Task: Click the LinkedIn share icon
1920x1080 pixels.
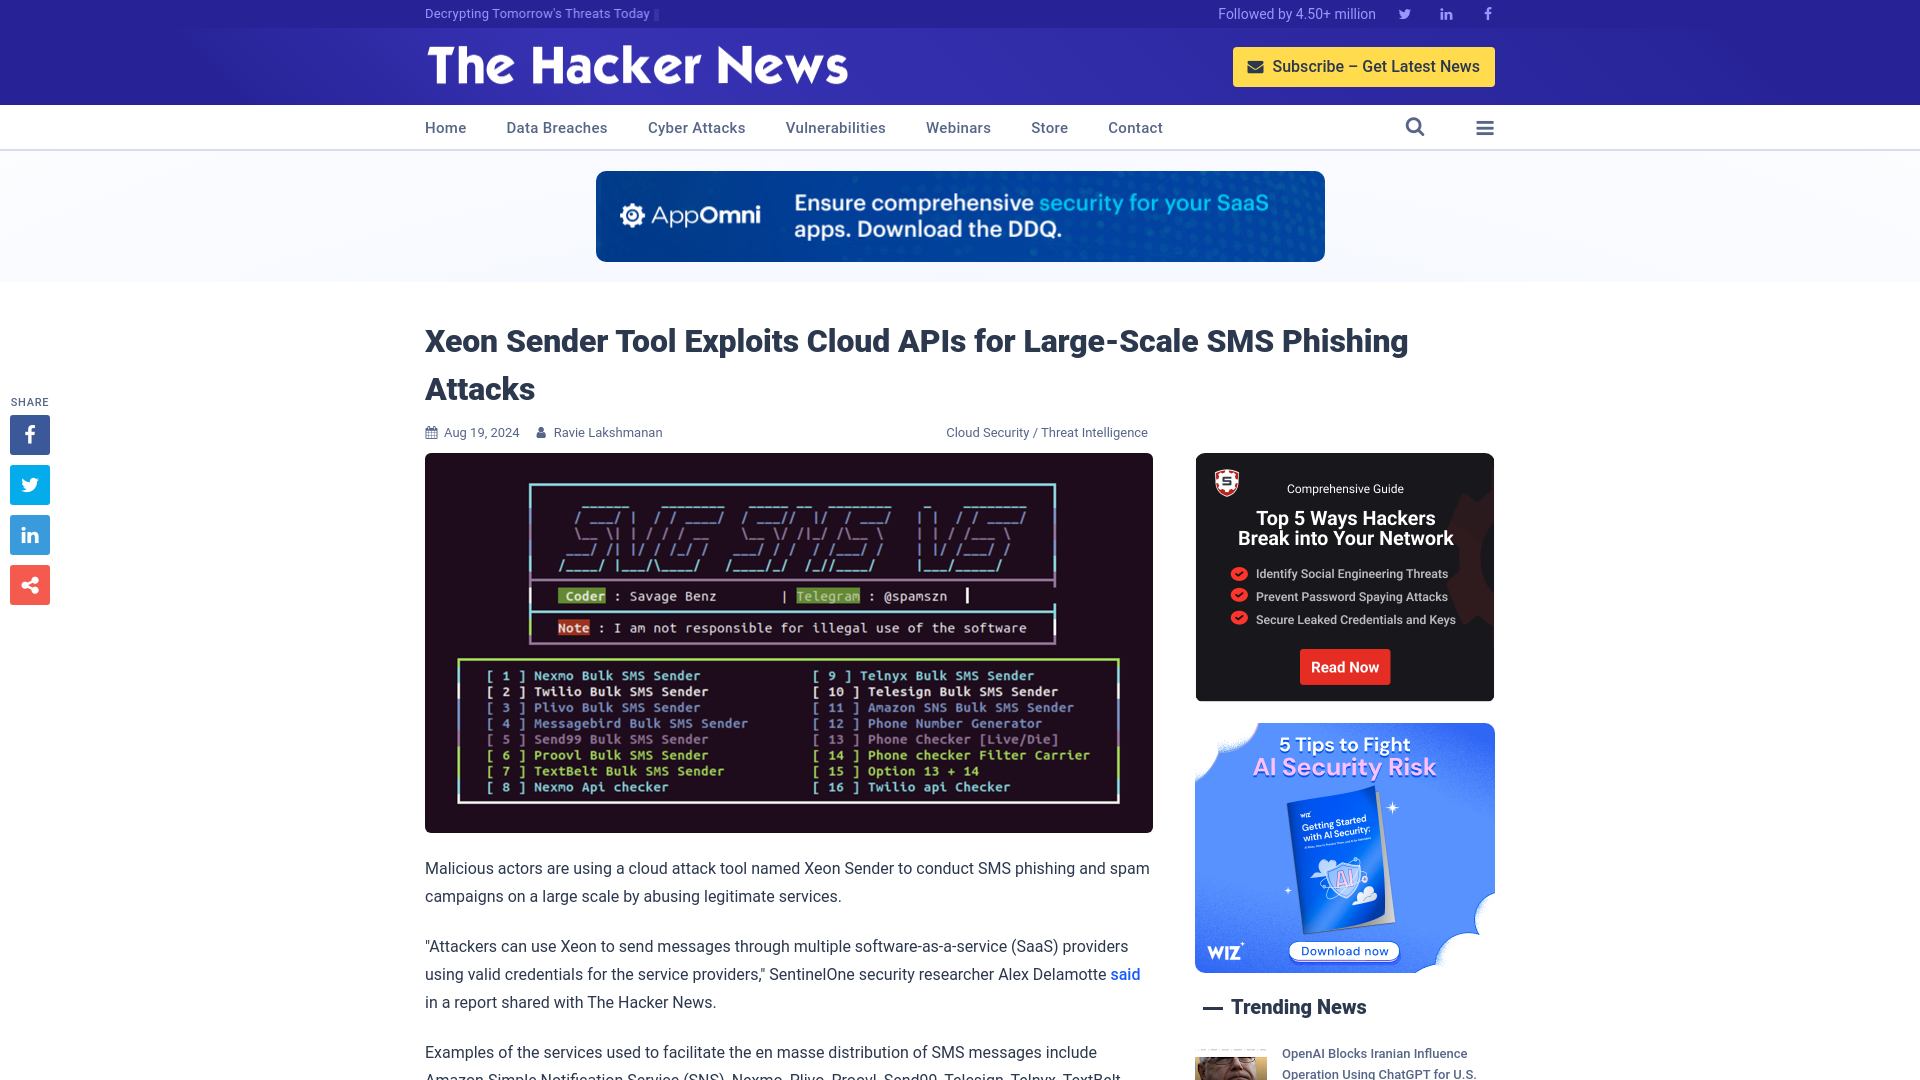Action: [x=29, y=535]
